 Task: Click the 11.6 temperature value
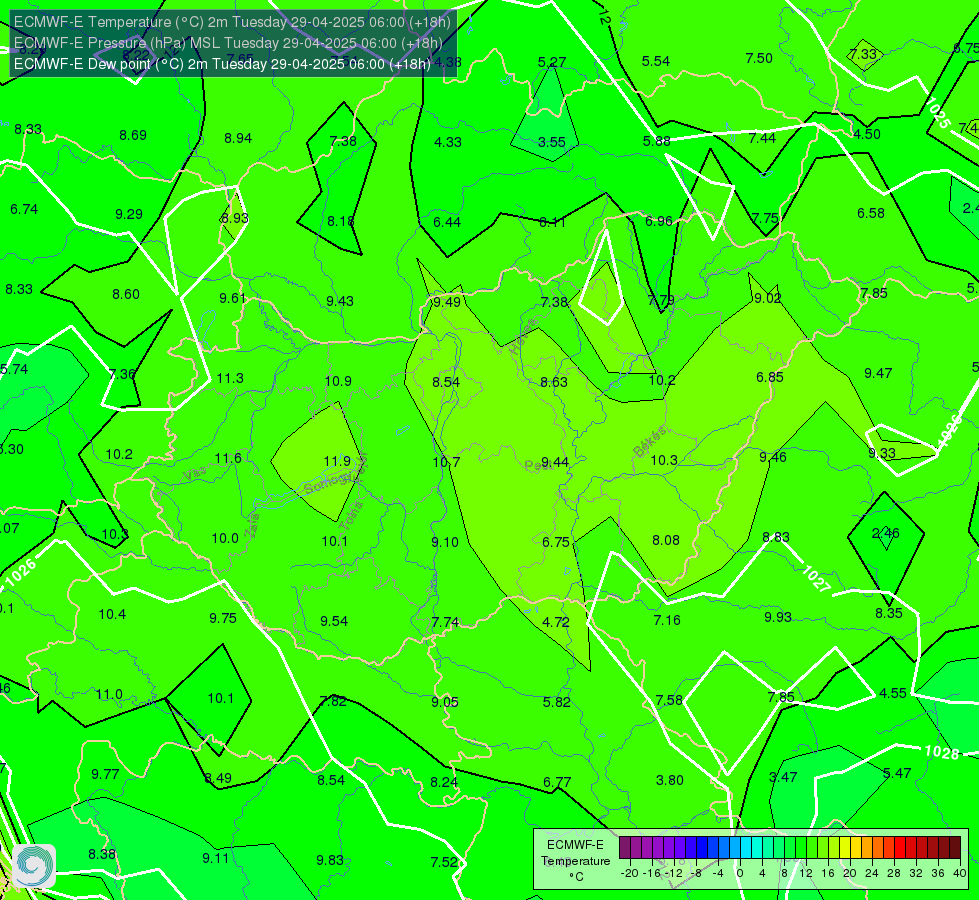pyautogui.click(x=228, y=458)
